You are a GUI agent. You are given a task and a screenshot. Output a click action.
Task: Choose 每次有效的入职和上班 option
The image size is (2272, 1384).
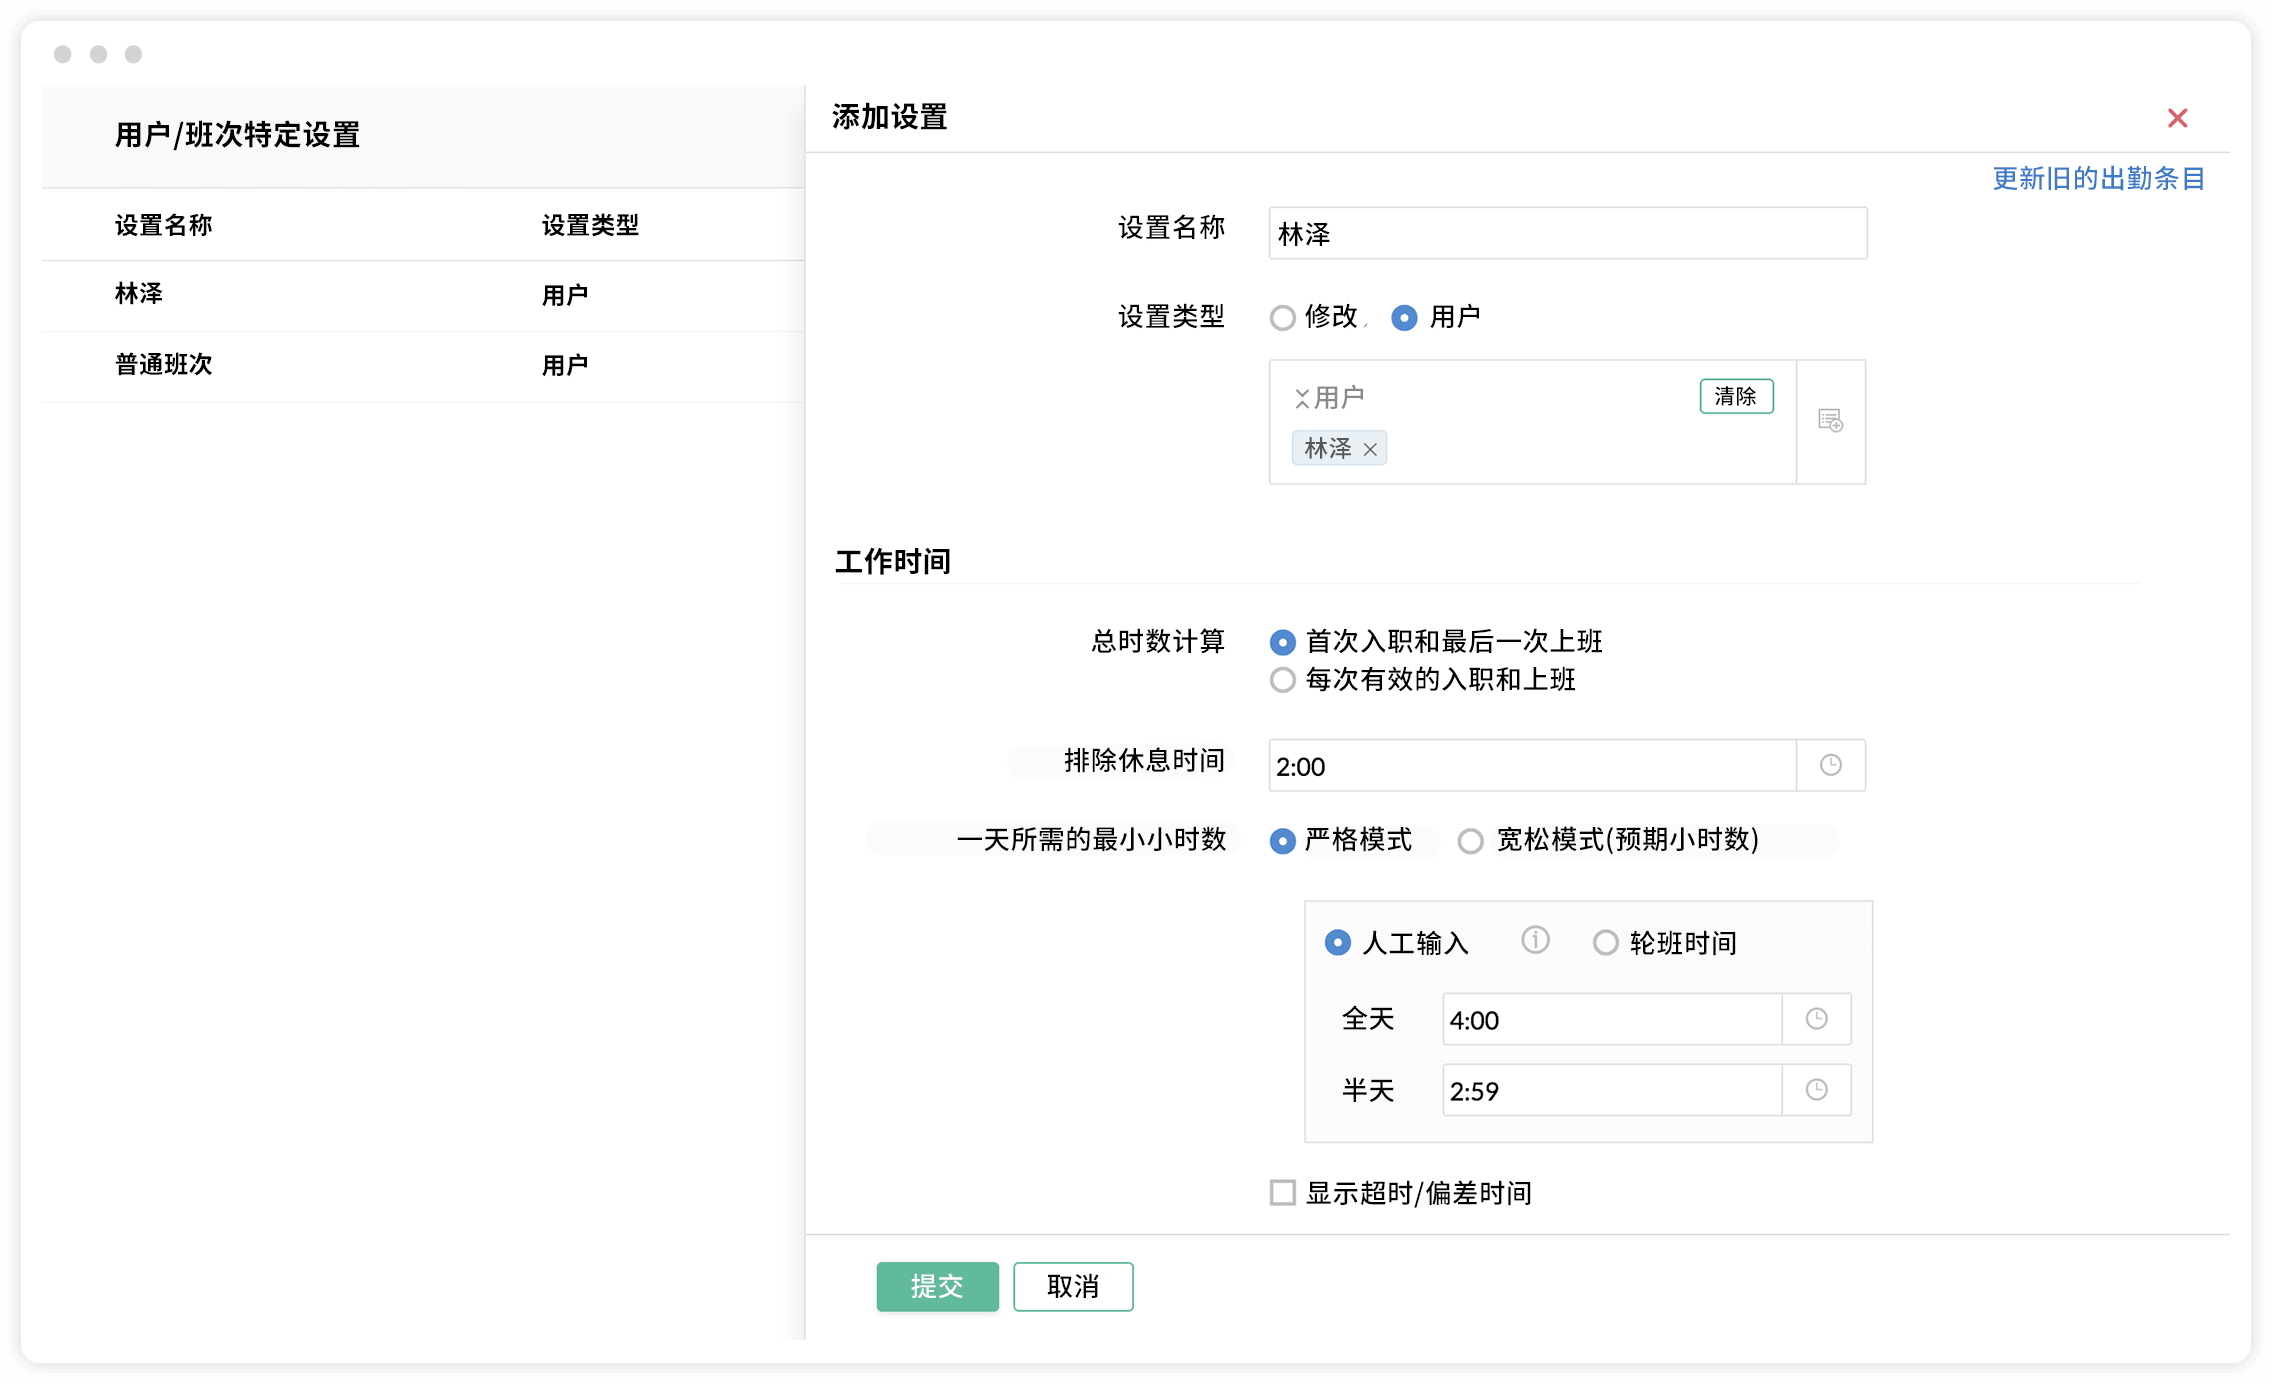coord(1283,680)
